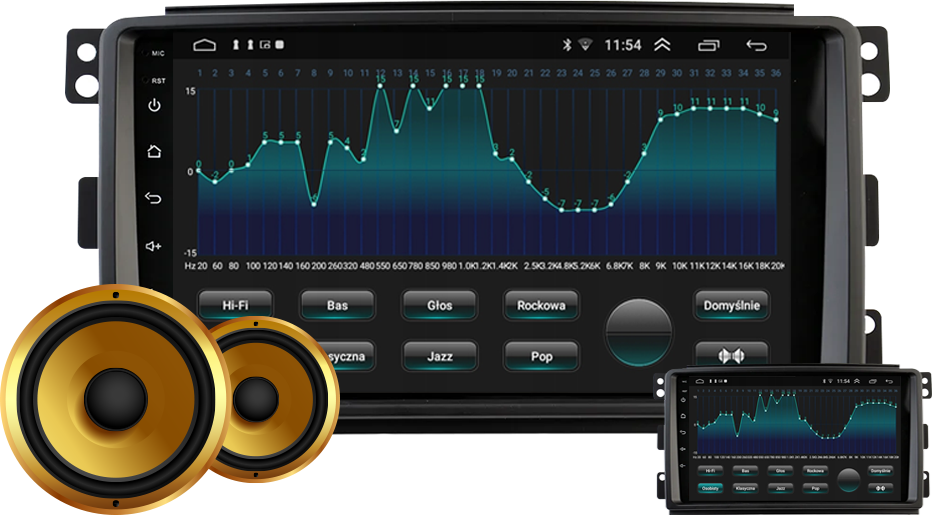Raise volume with the speaker plus icon
932x515 pixels.
coord(153,246)
